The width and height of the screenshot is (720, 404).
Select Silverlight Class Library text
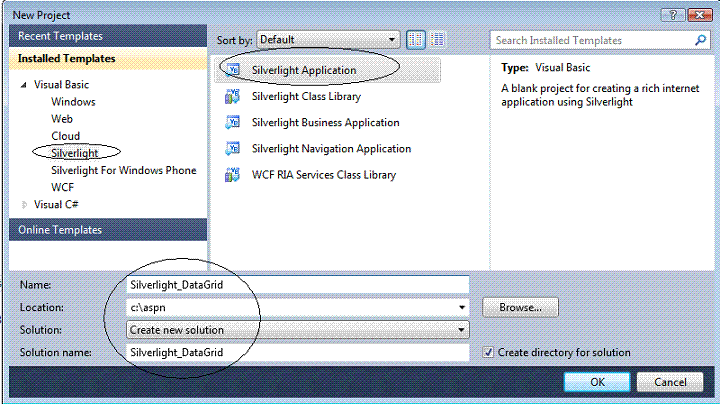pyautogui.click(x=306, y=96)
